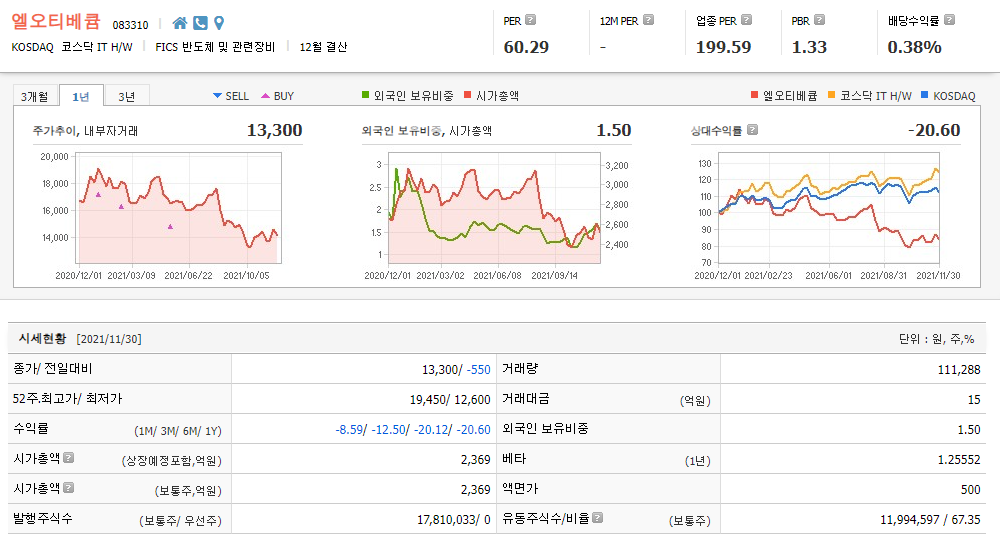Click the PBR value 1.33

(x=809, y=47)
